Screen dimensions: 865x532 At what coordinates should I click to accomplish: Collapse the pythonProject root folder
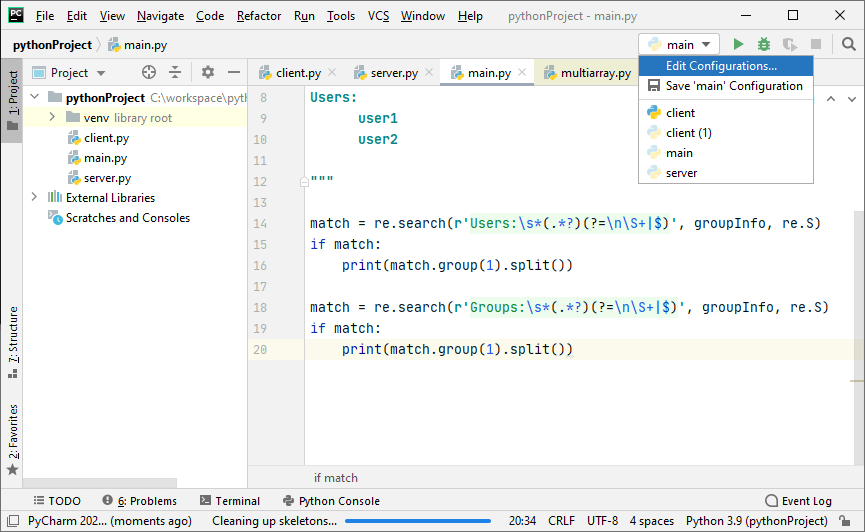click(x=35, y=97)
